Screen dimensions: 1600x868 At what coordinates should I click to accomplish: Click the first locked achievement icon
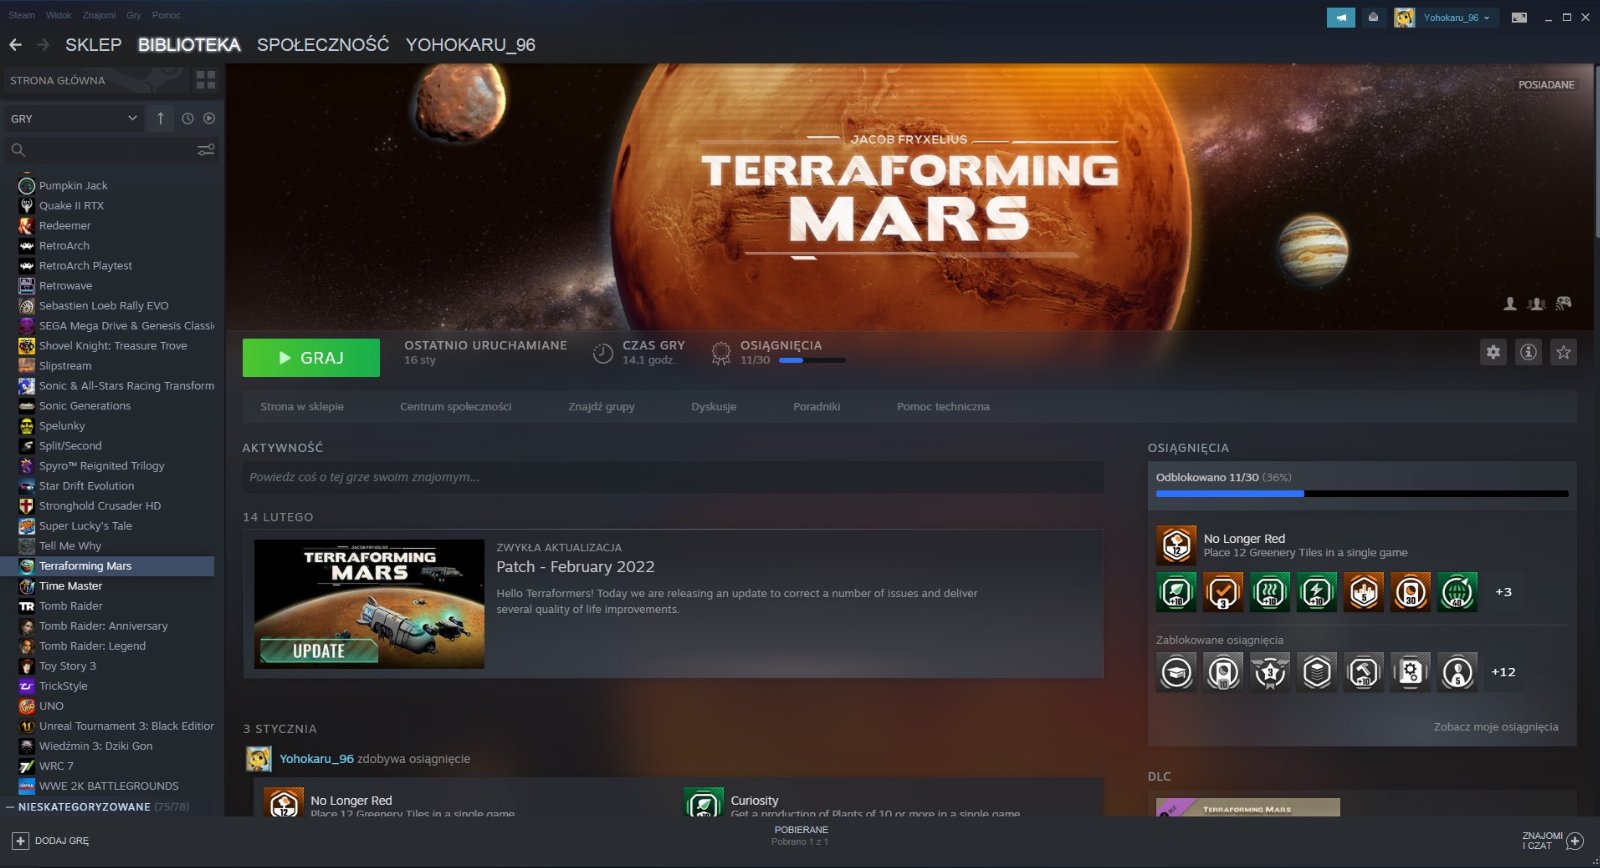tap(1176, 672)
